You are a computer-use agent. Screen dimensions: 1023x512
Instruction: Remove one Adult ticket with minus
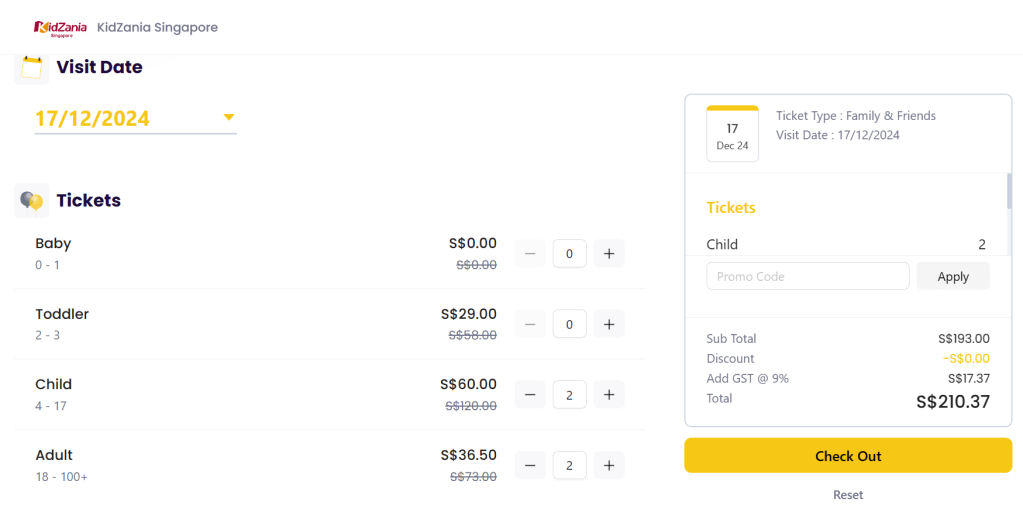pos(530,465)
